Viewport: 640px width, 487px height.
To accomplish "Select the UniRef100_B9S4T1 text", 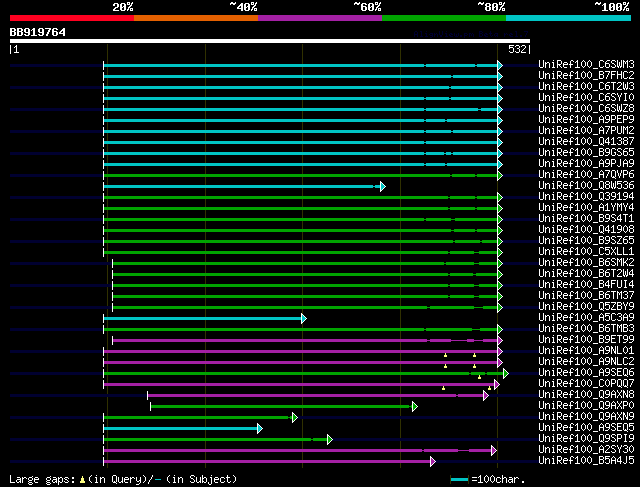I will coord(586,218).
